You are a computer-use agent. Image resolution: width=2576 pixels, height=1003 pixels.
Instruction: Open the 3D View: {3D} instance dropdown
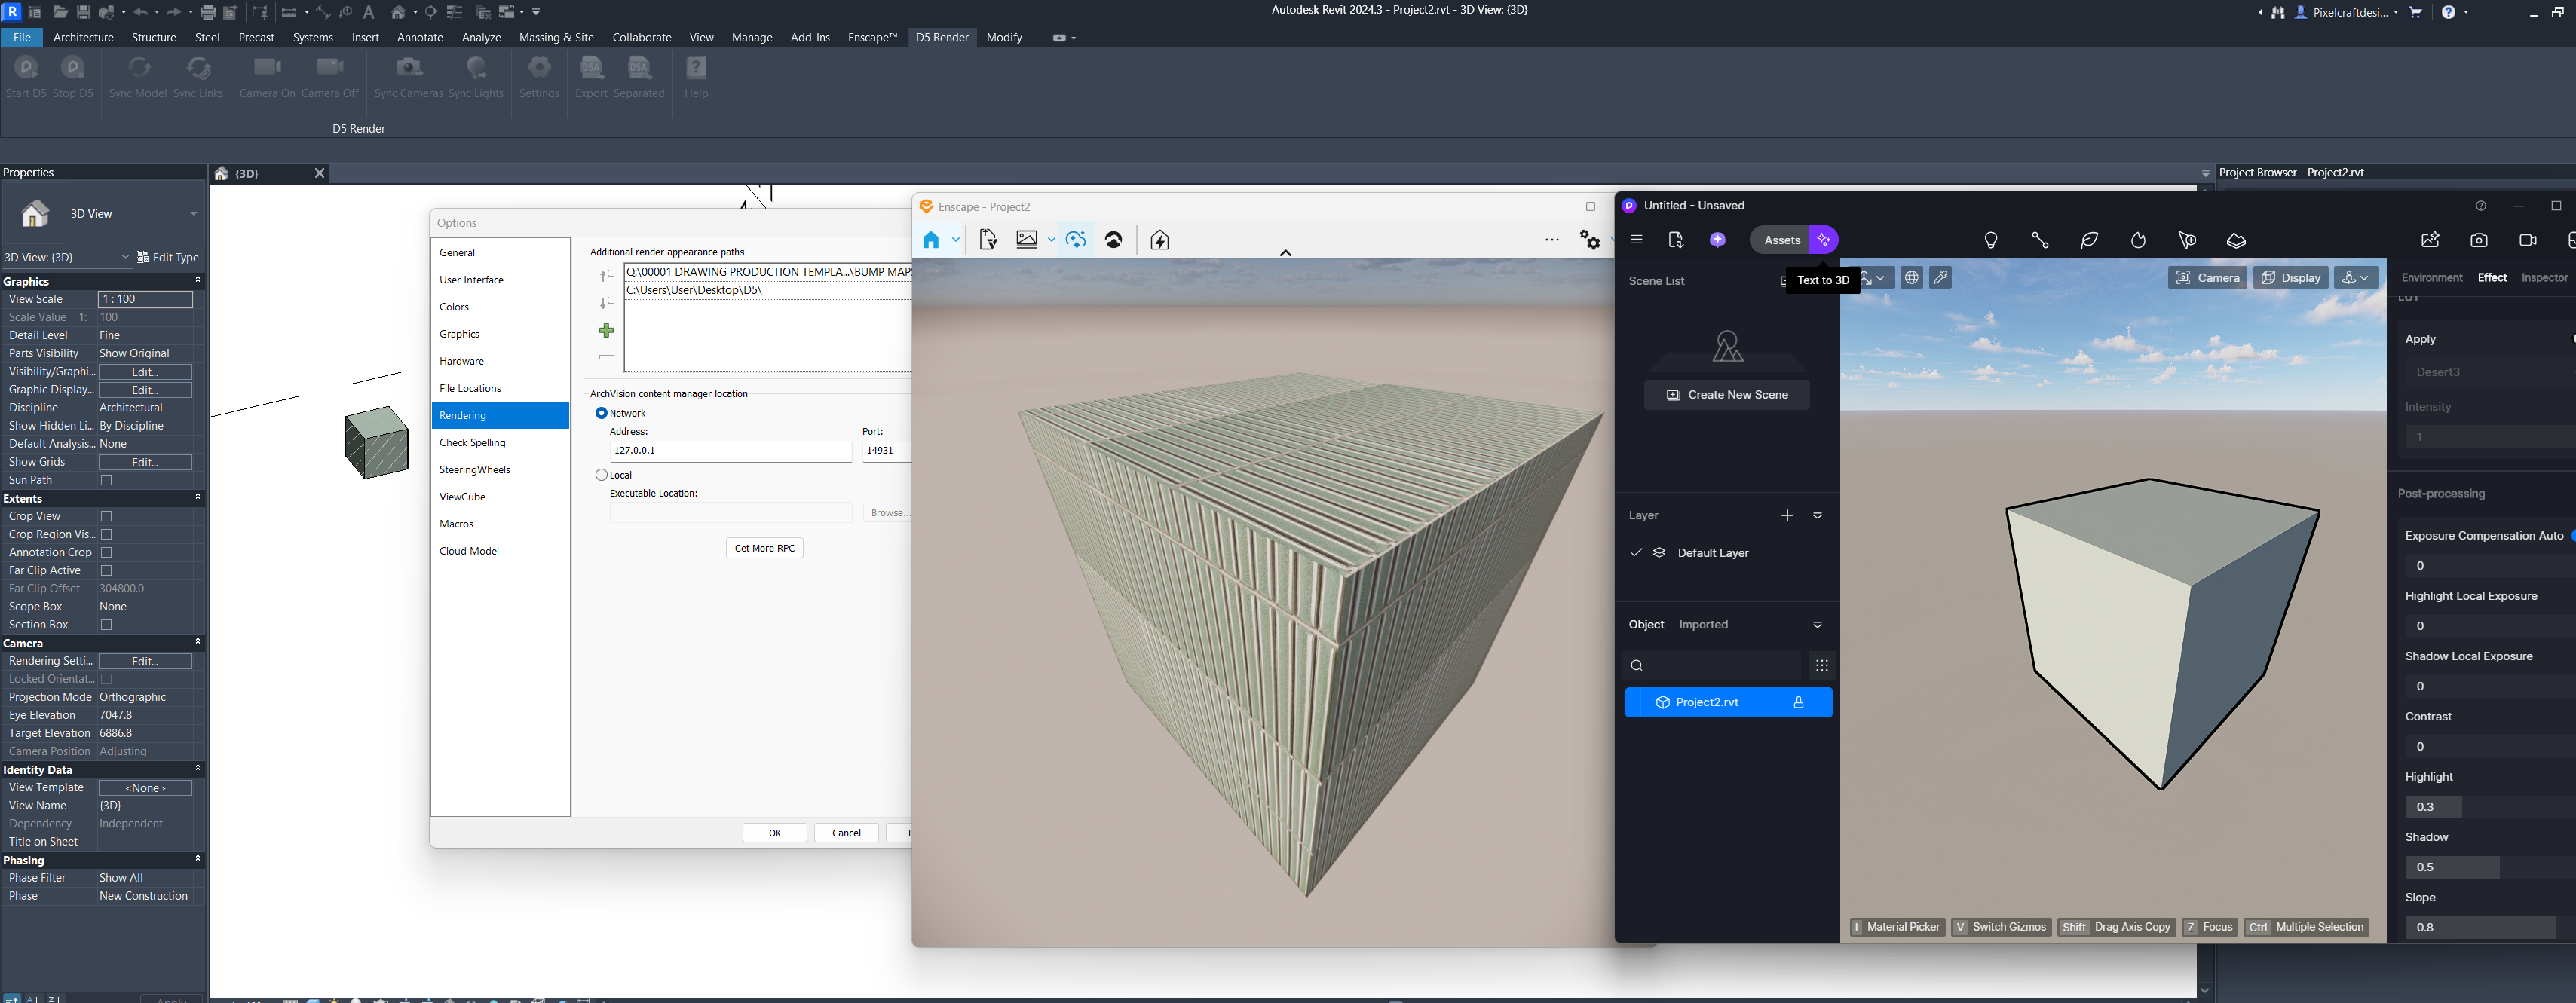(125, 257)
